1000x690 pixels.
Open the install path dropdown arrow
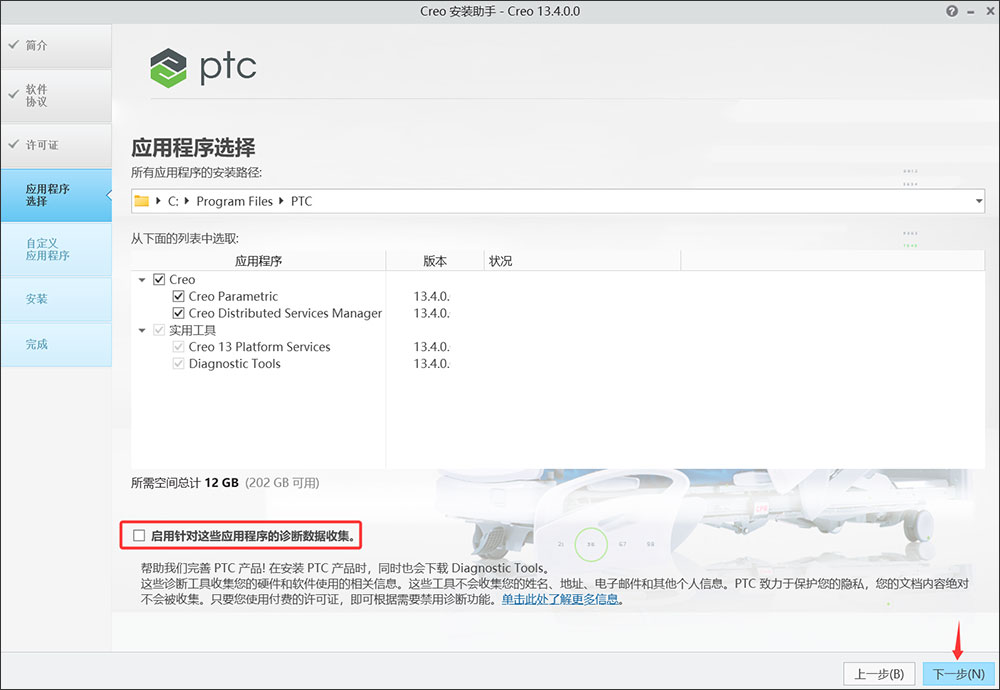point(979,202)
